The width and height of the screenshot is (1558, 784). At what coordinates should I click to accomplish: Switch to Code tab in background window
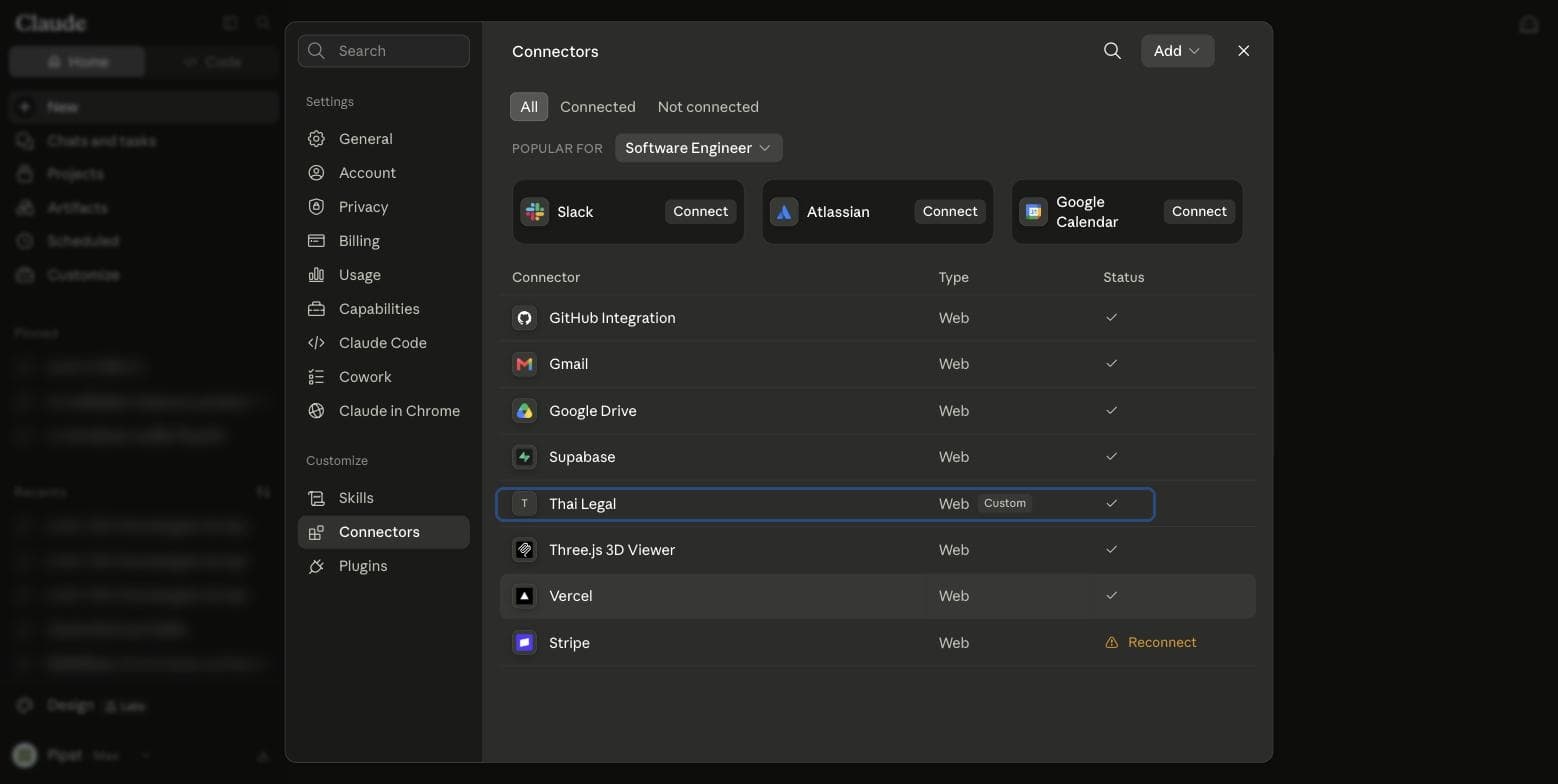212,62
